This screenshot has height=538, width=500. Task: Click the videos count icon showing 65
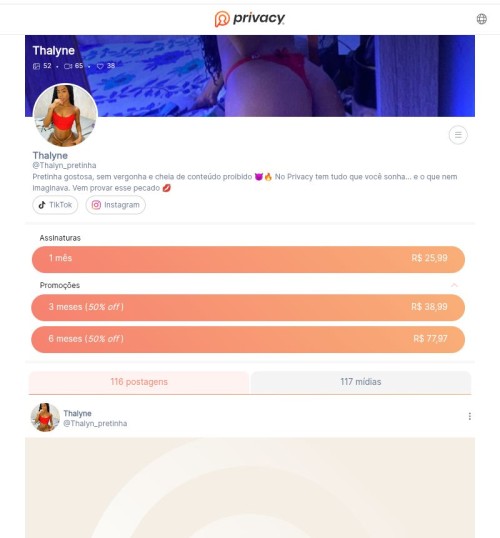click(68, 66)
